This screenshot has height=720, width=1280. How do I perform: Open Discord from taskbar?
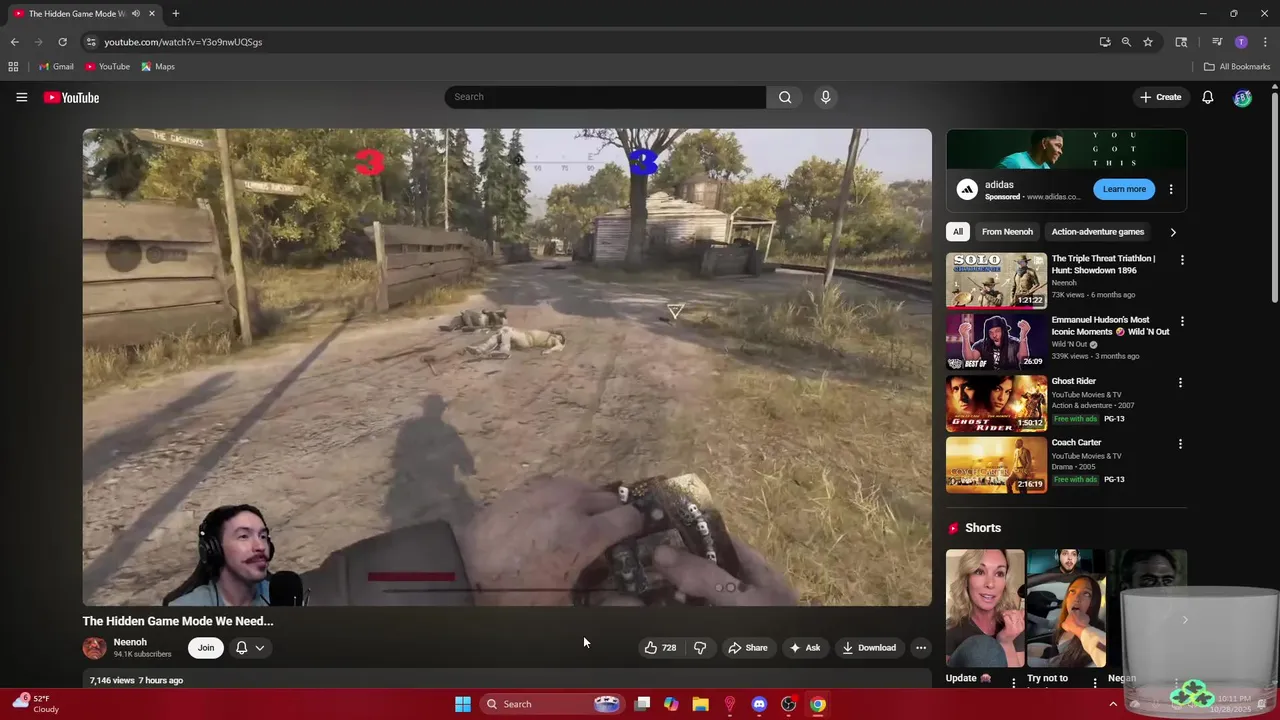(759, 704)
